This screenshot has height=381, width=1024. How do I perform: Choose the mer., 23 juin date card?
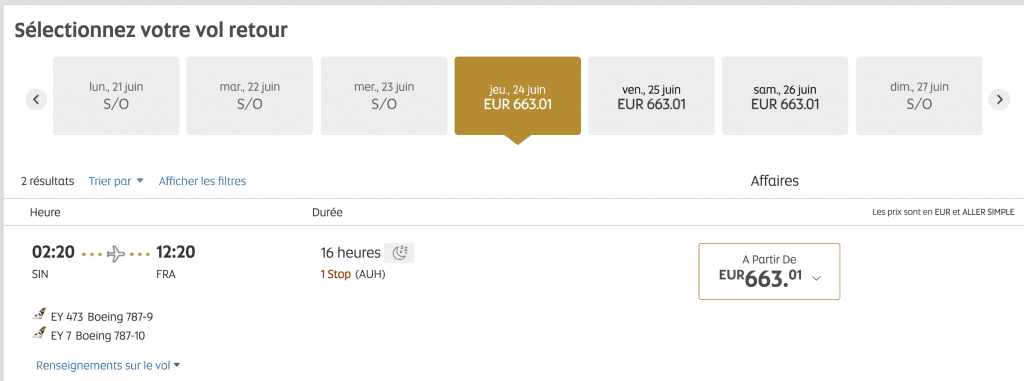tap(384, 96)
